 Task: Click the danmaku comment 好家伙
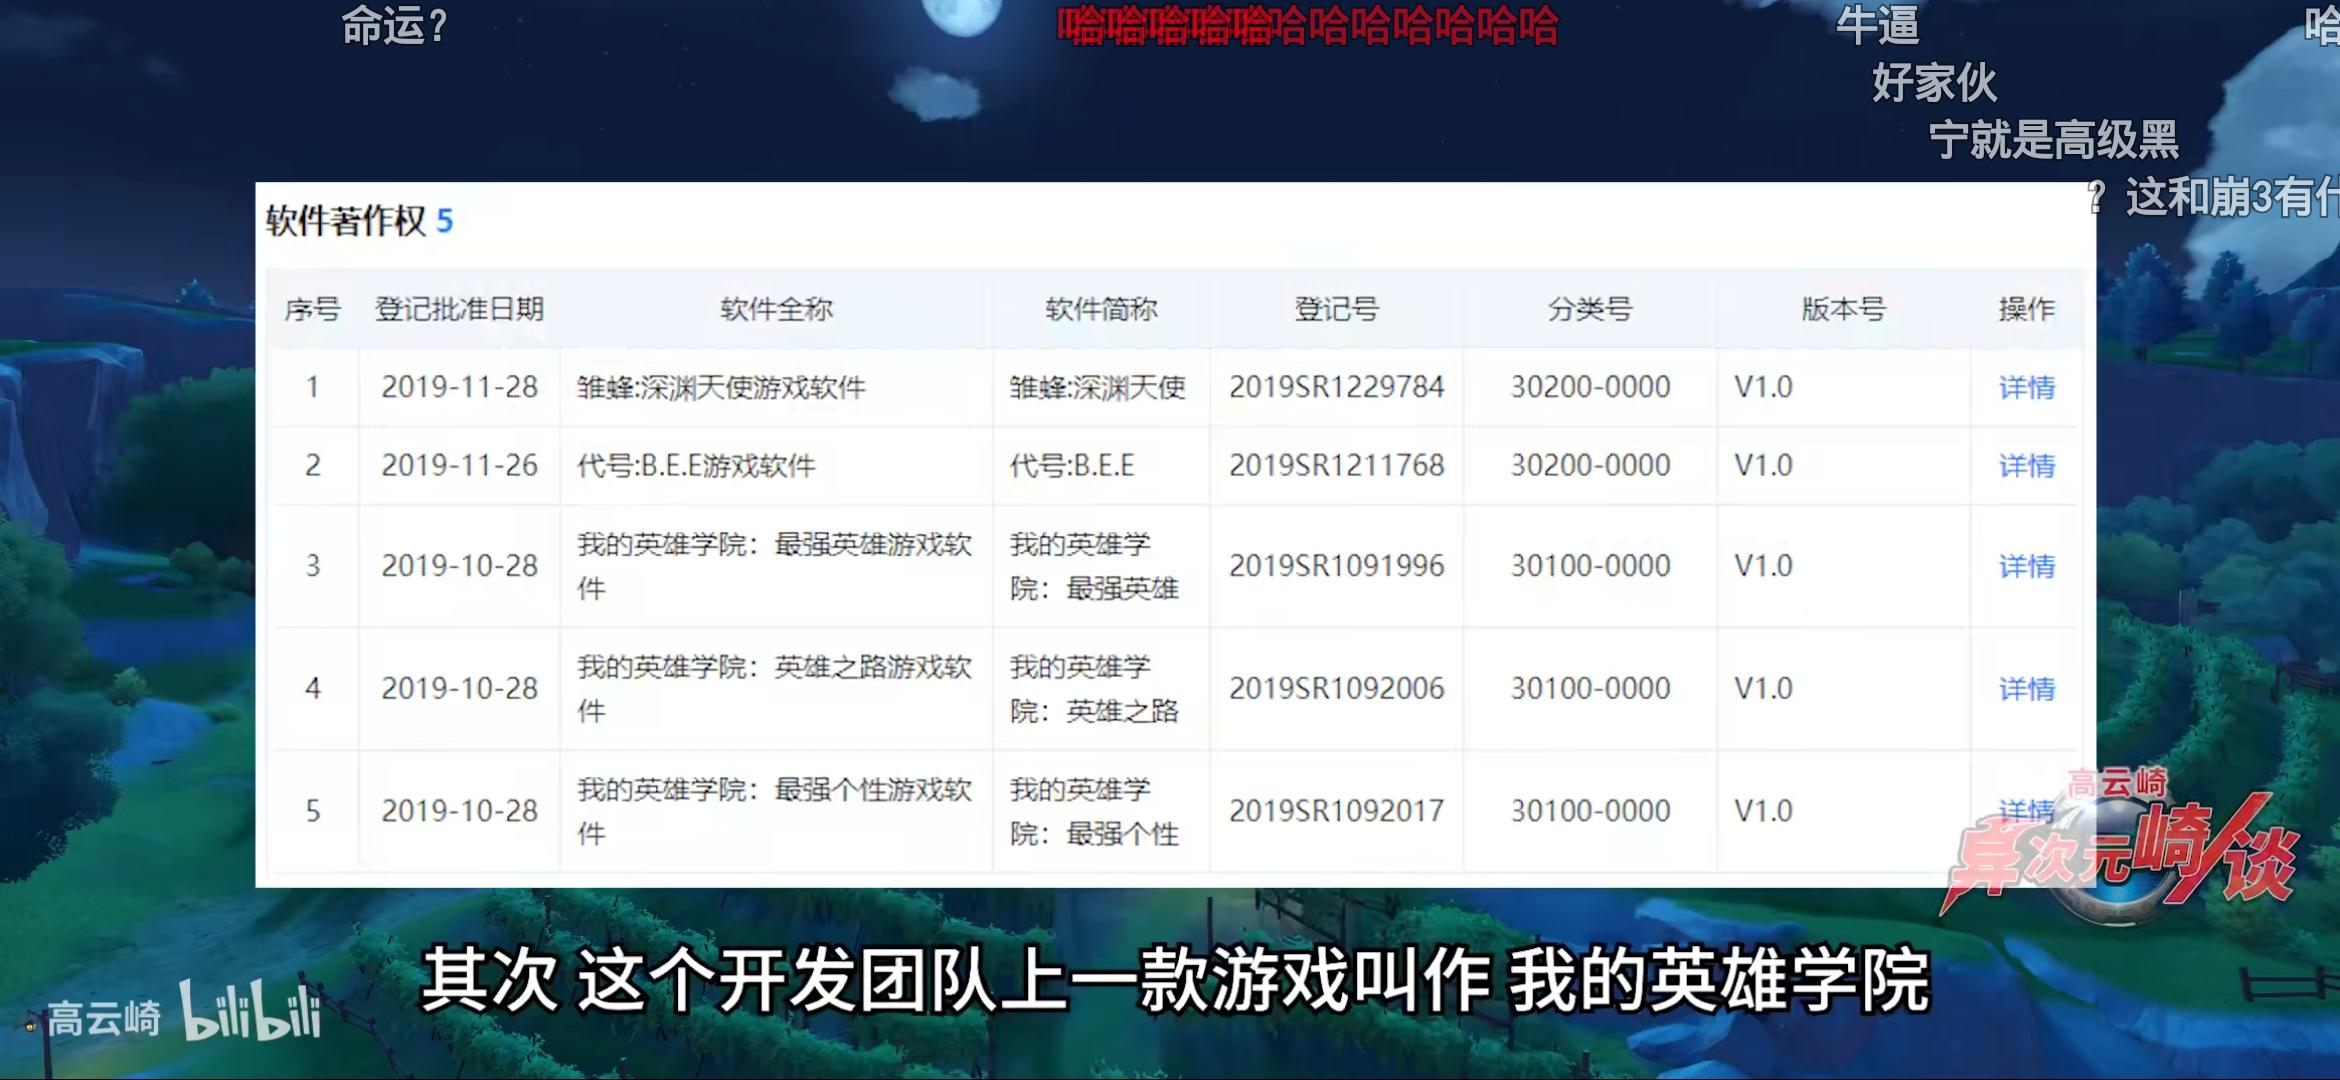tap(1935, 82)
